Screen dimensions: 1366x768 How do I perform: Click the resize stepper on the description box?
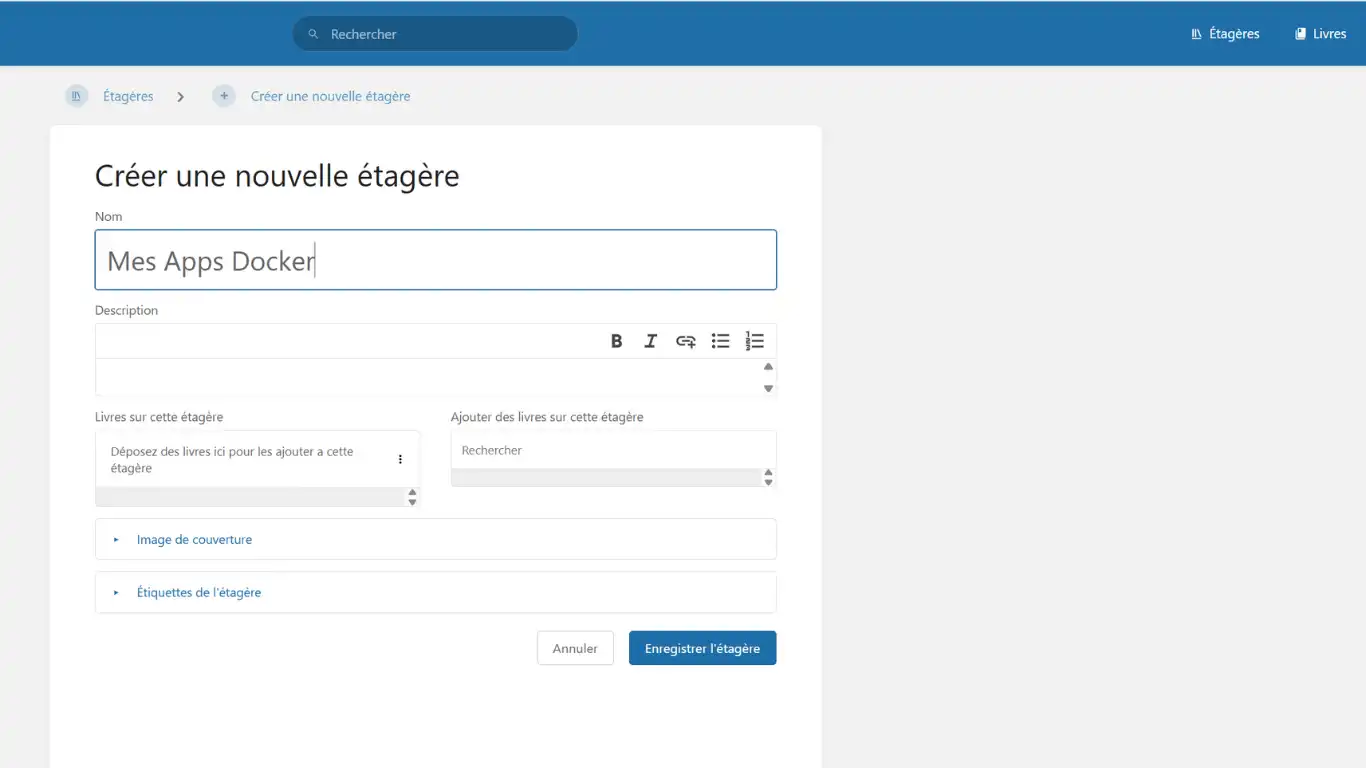768,378
